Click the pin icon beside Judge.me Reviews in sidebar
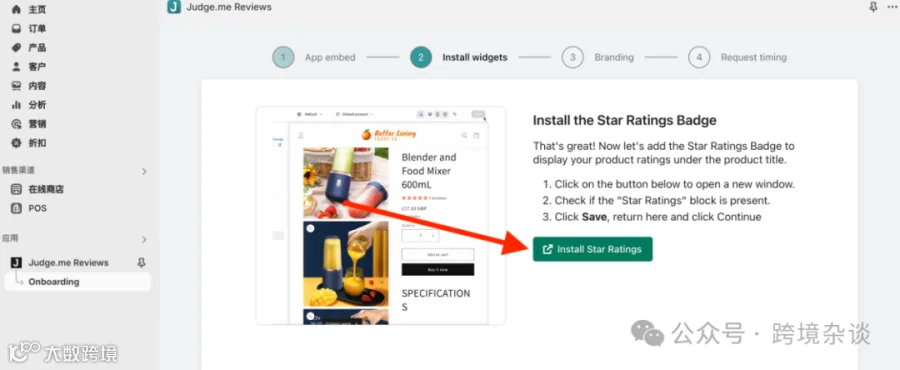This screenshot has height=370, width=900. tap(141, 263)
